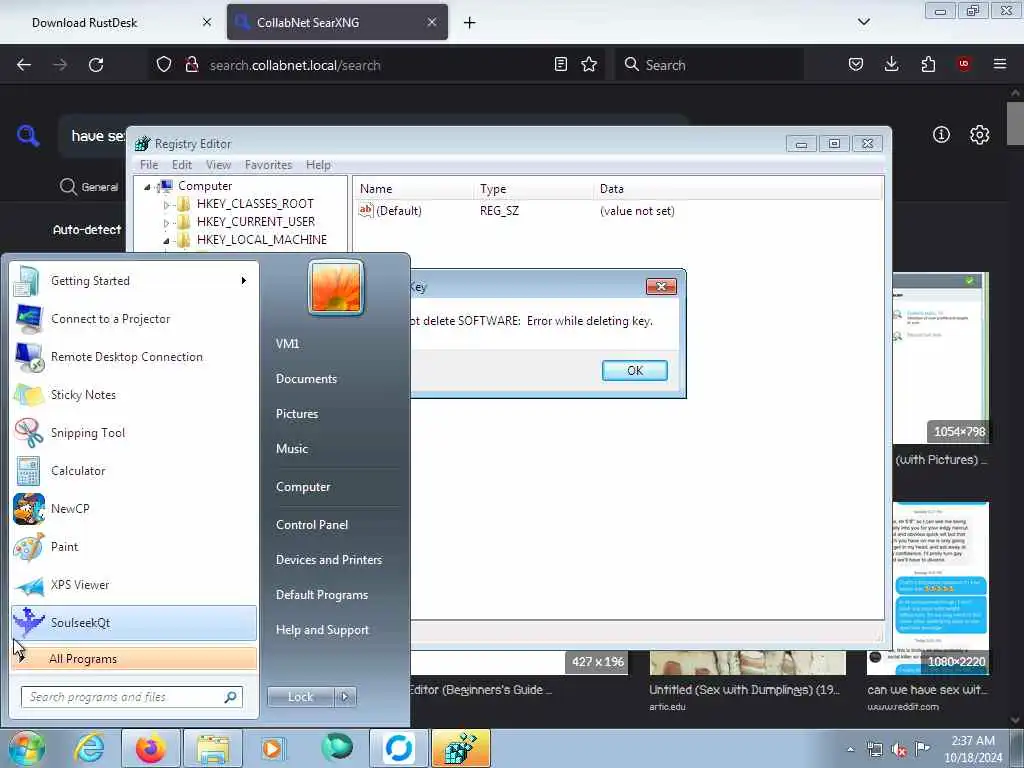Open Registry Editor View menu

[x=218, y=165]
